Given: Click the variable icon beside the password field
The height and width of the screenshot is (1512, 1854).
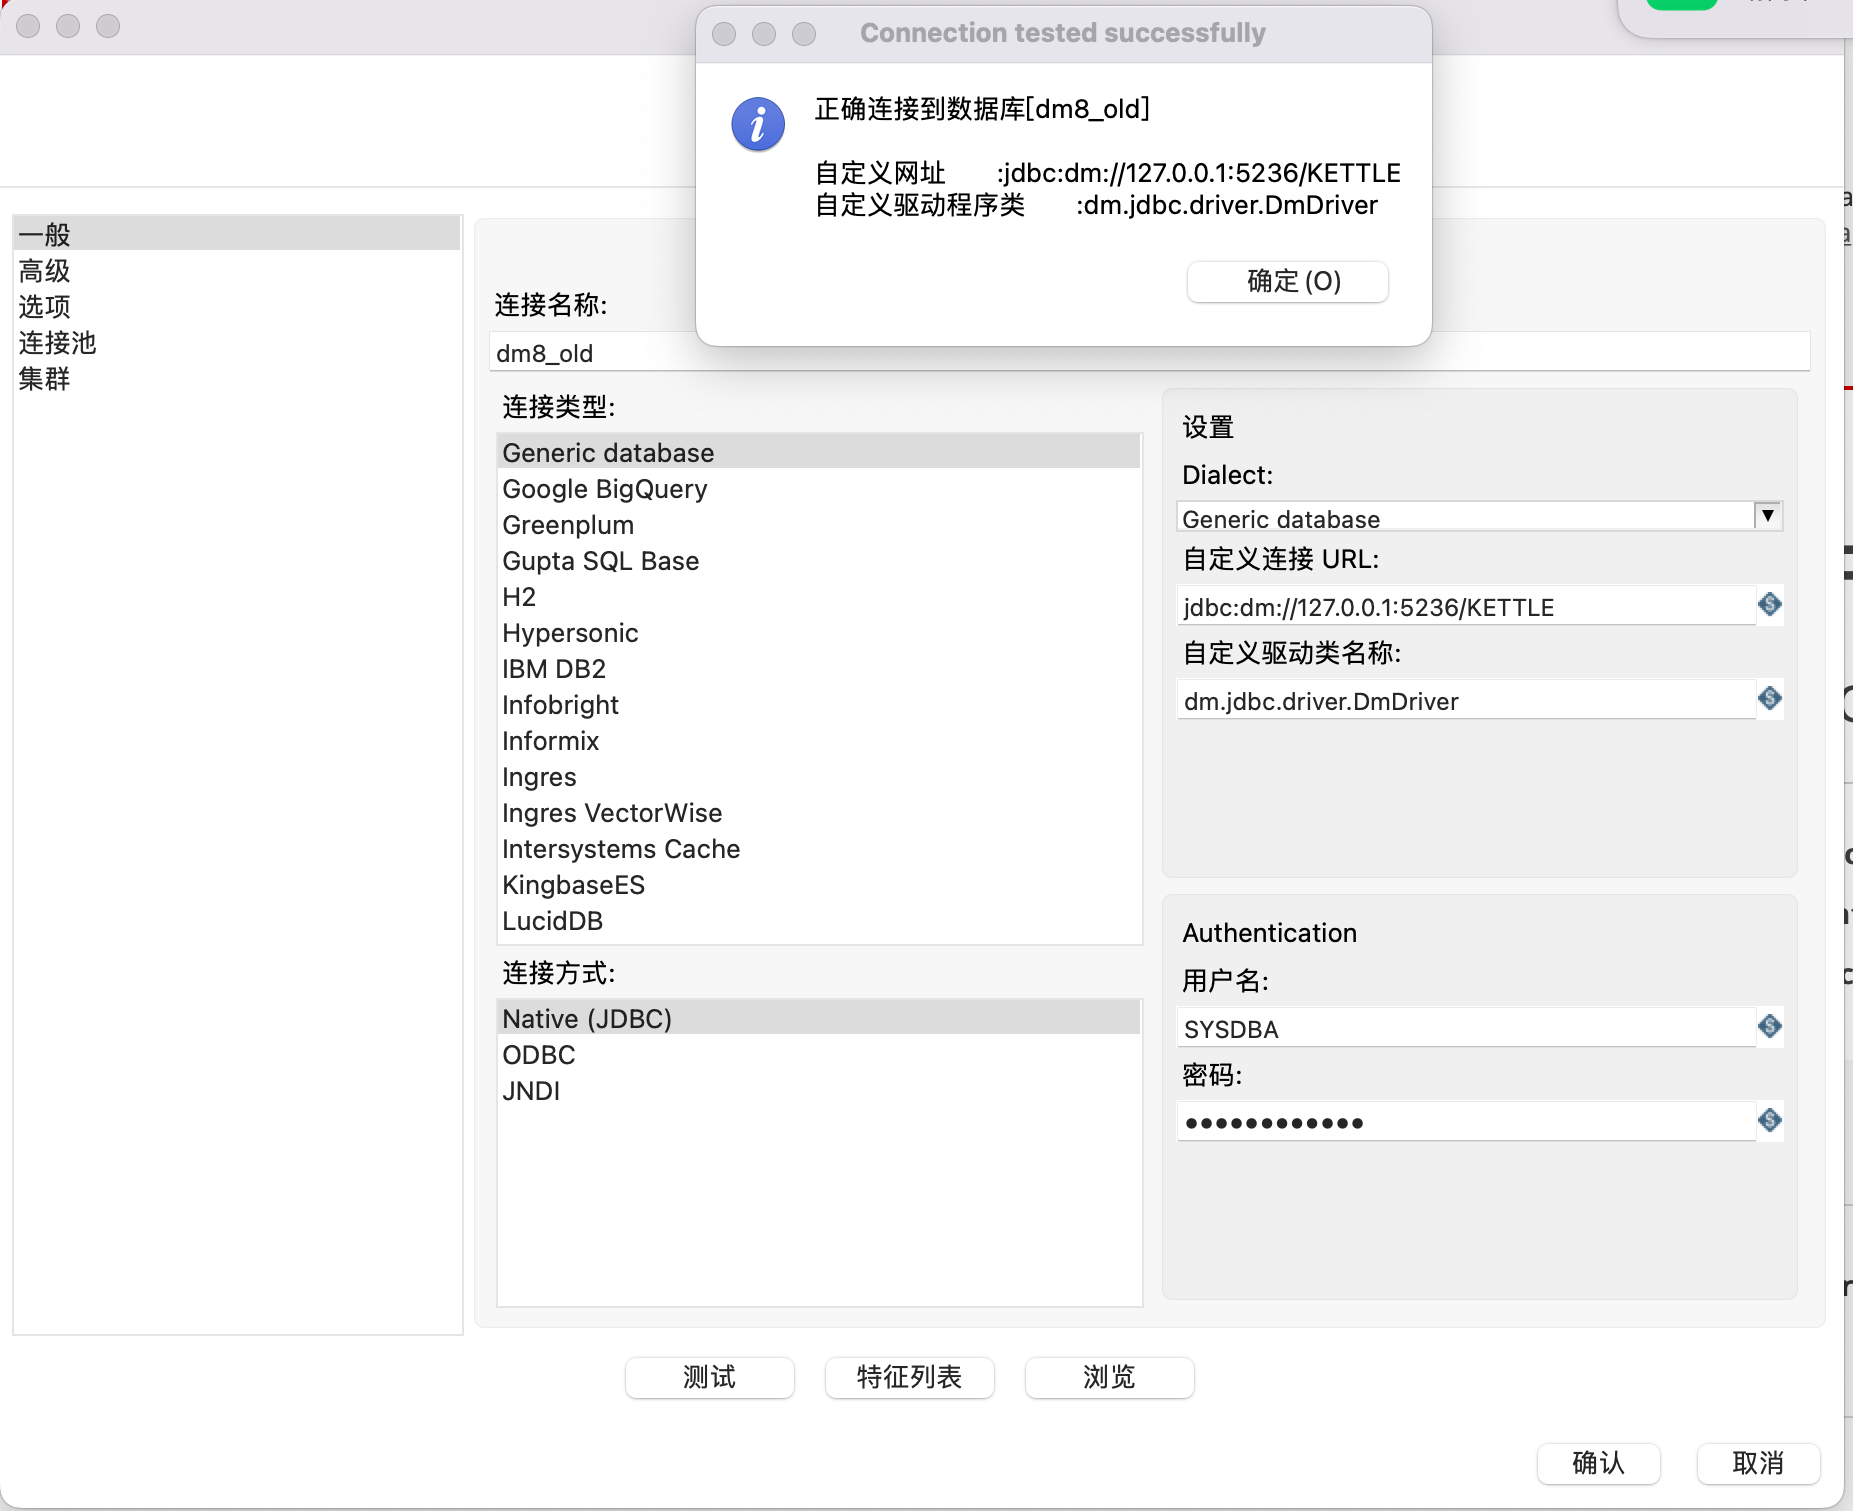Looking at the screenshot, I should pyautogui.click(x=1770, y=1121).
